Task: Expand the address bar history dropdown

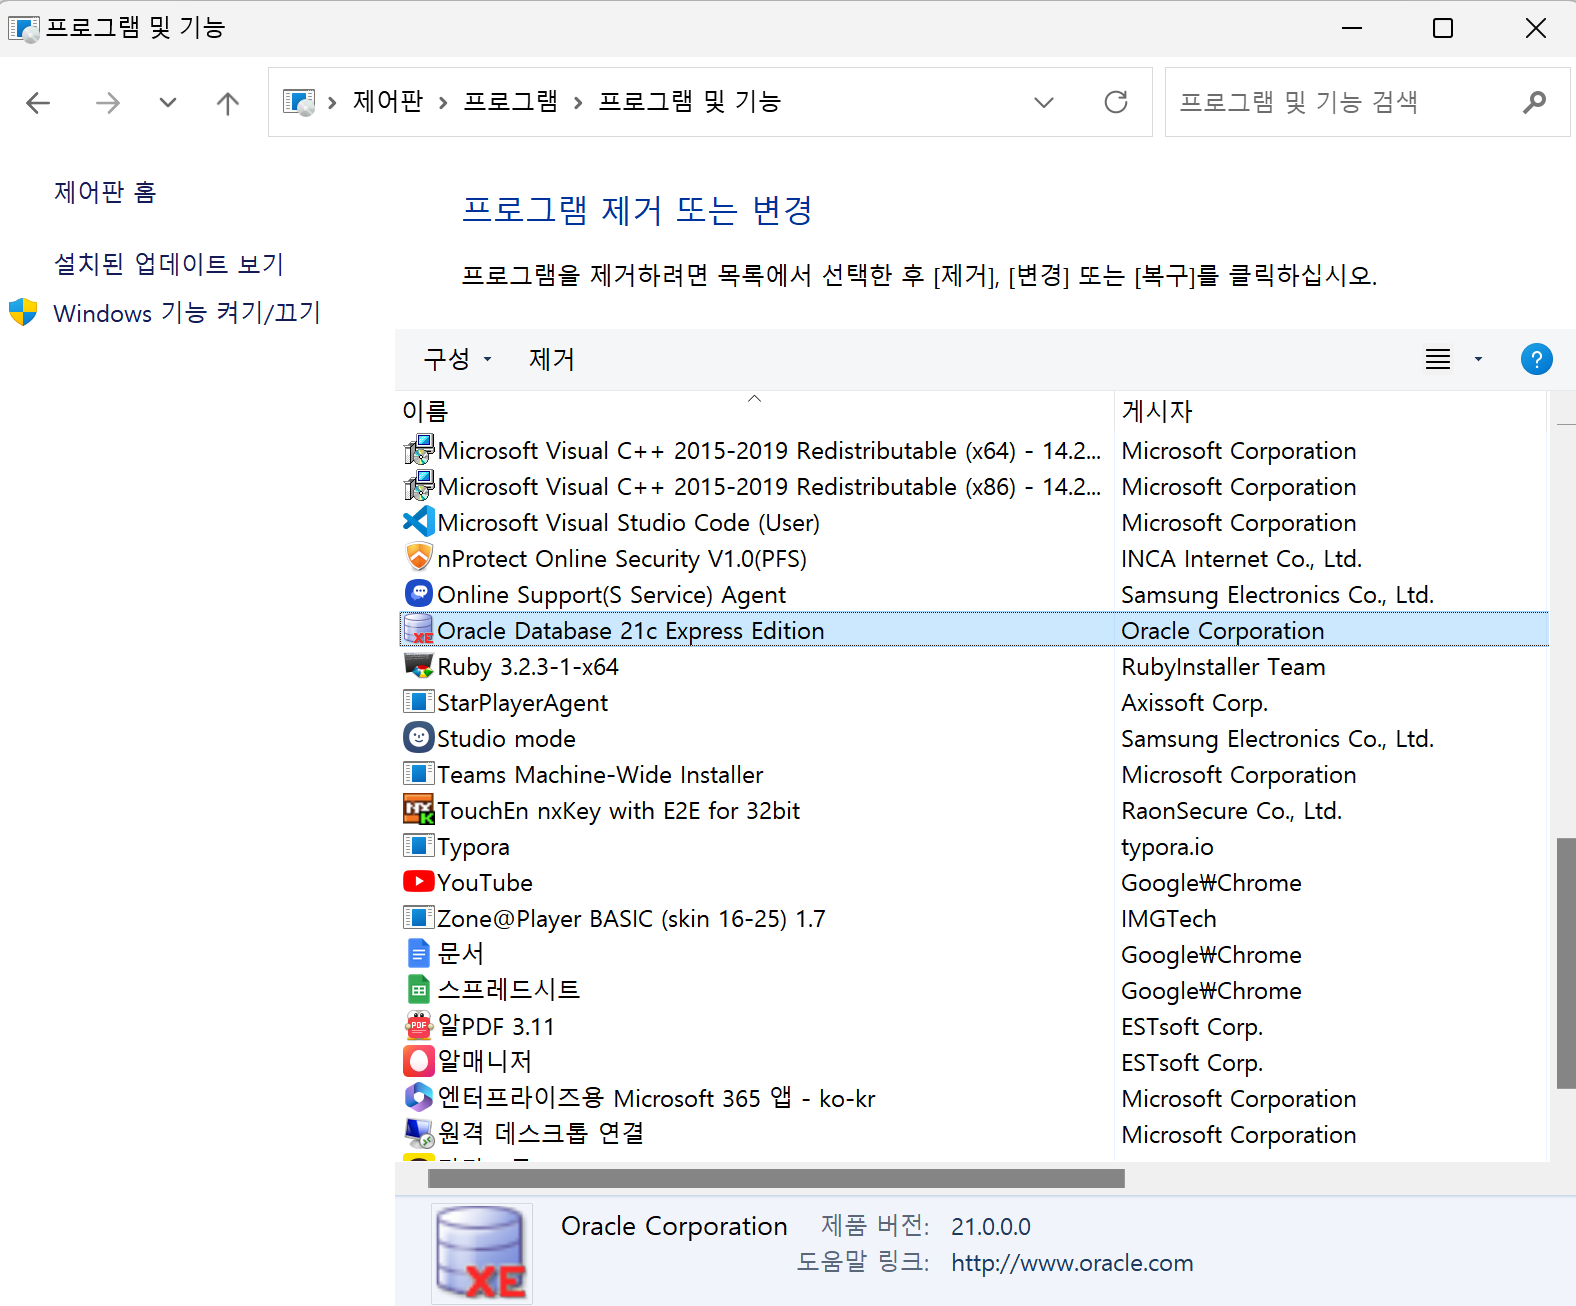Action: tap(1044, 102)
